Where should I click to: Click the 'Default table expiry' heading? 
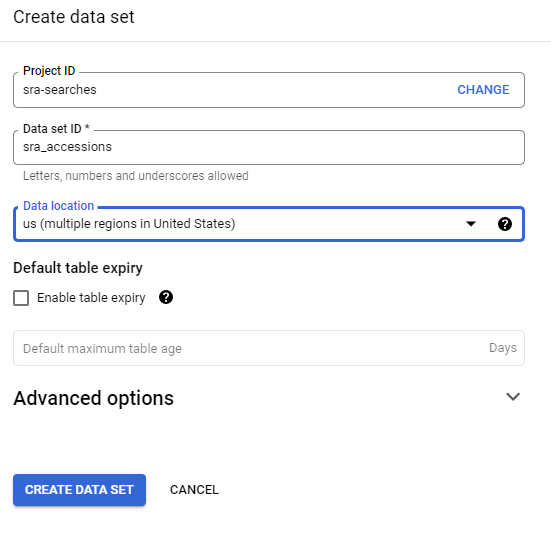[78, 268]
